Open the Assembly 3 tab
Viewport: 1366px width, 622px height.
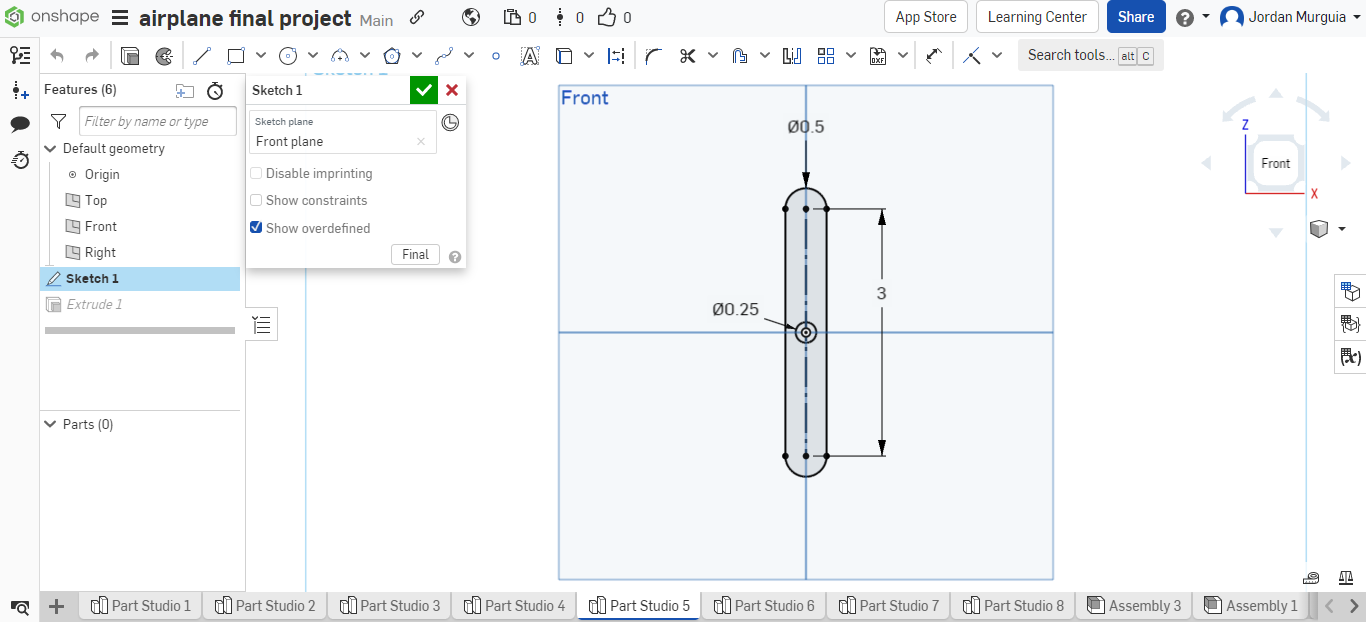coord(1134,605)
